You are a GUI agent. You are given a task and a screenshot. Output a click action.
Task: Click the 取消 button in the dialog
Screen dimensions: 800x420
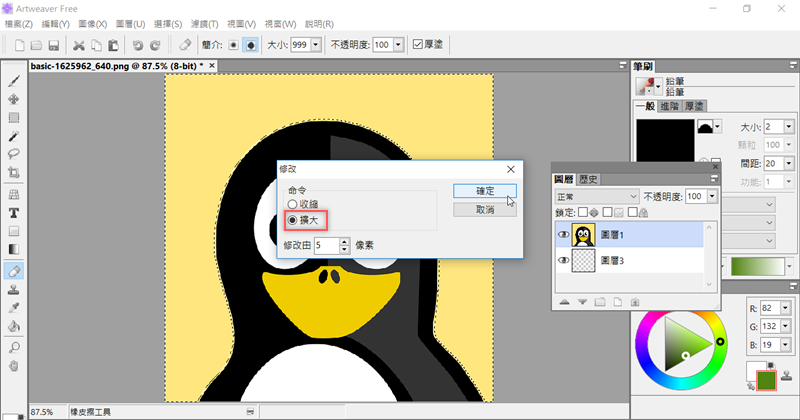(484, 210)
